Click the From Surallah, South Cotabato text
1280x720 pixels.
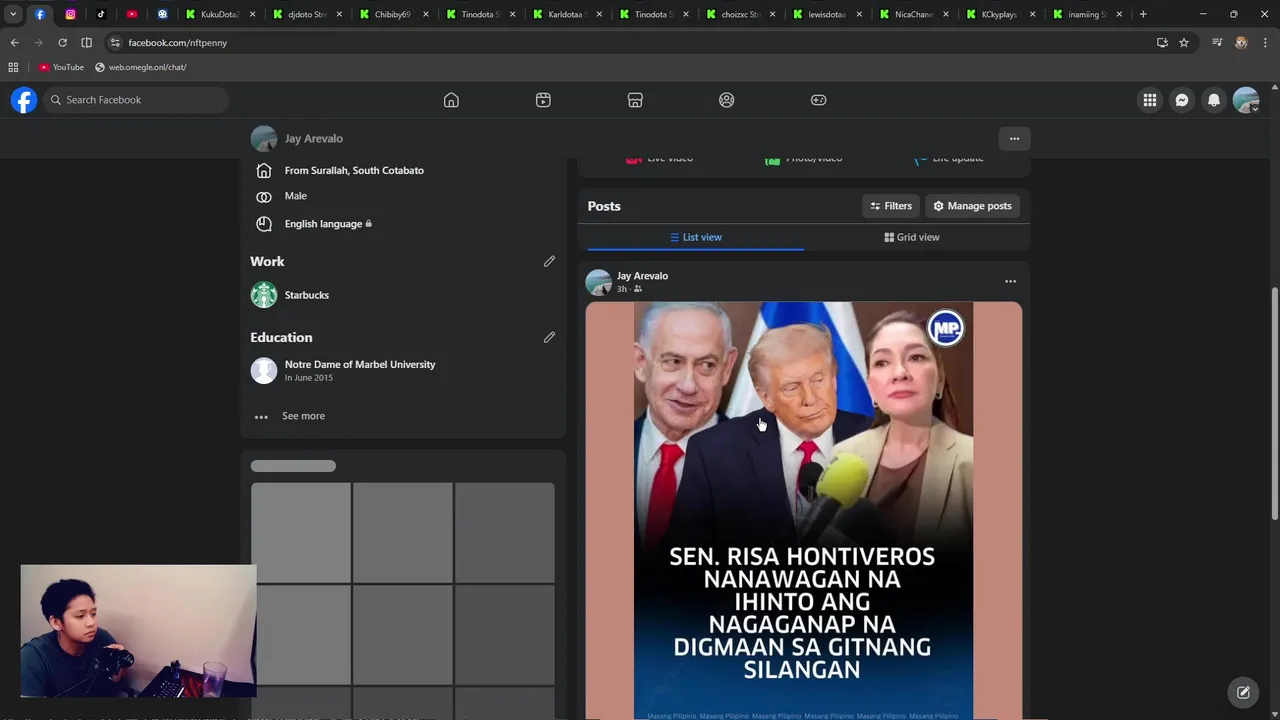[354, 170]
